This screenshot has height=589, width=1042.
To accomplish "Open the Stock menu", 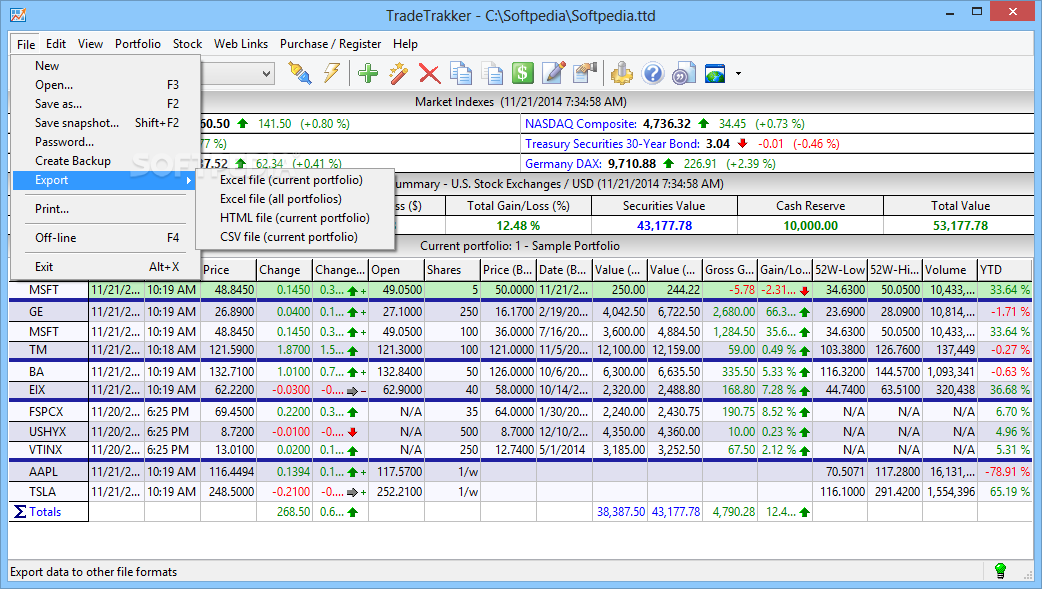I will pos(187,44).
